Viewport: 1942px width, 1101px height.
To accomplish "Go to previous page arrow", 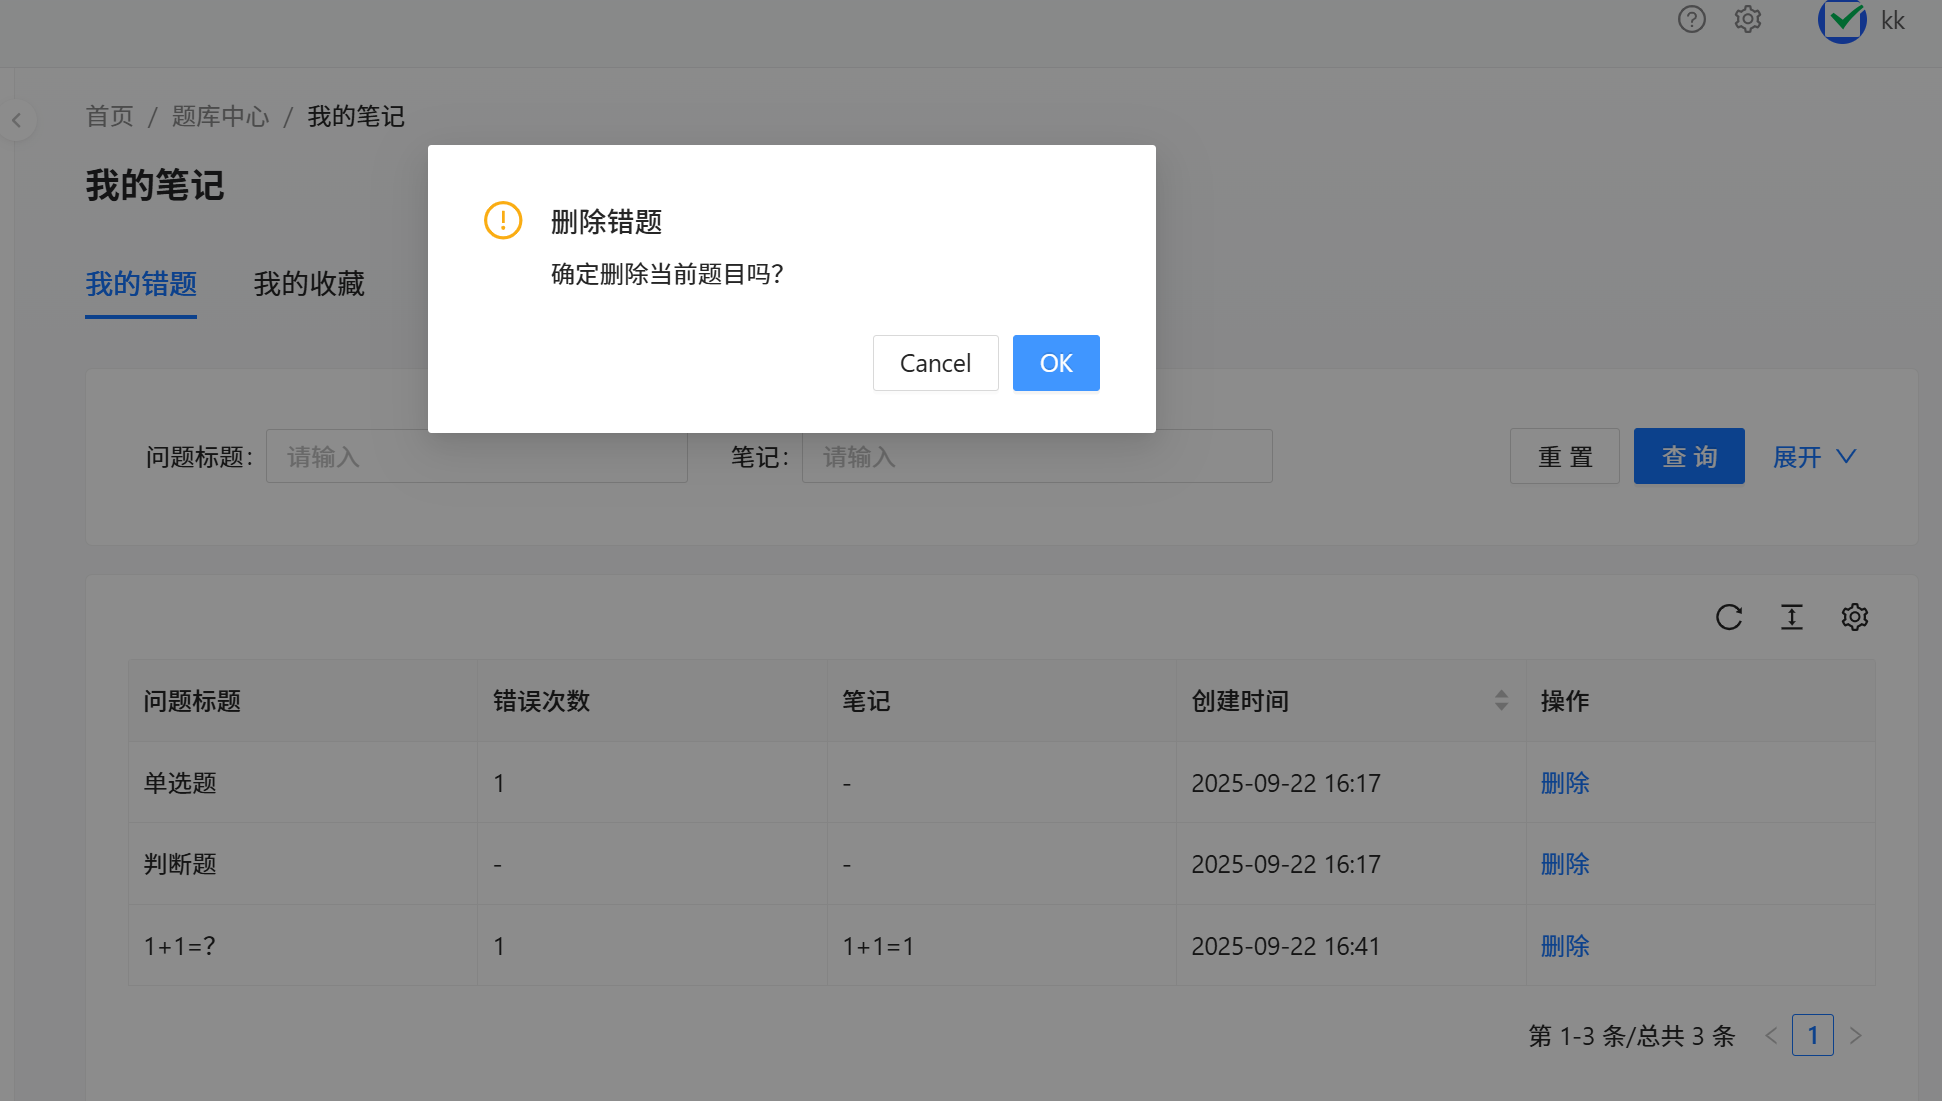I will point(1771,1036).
